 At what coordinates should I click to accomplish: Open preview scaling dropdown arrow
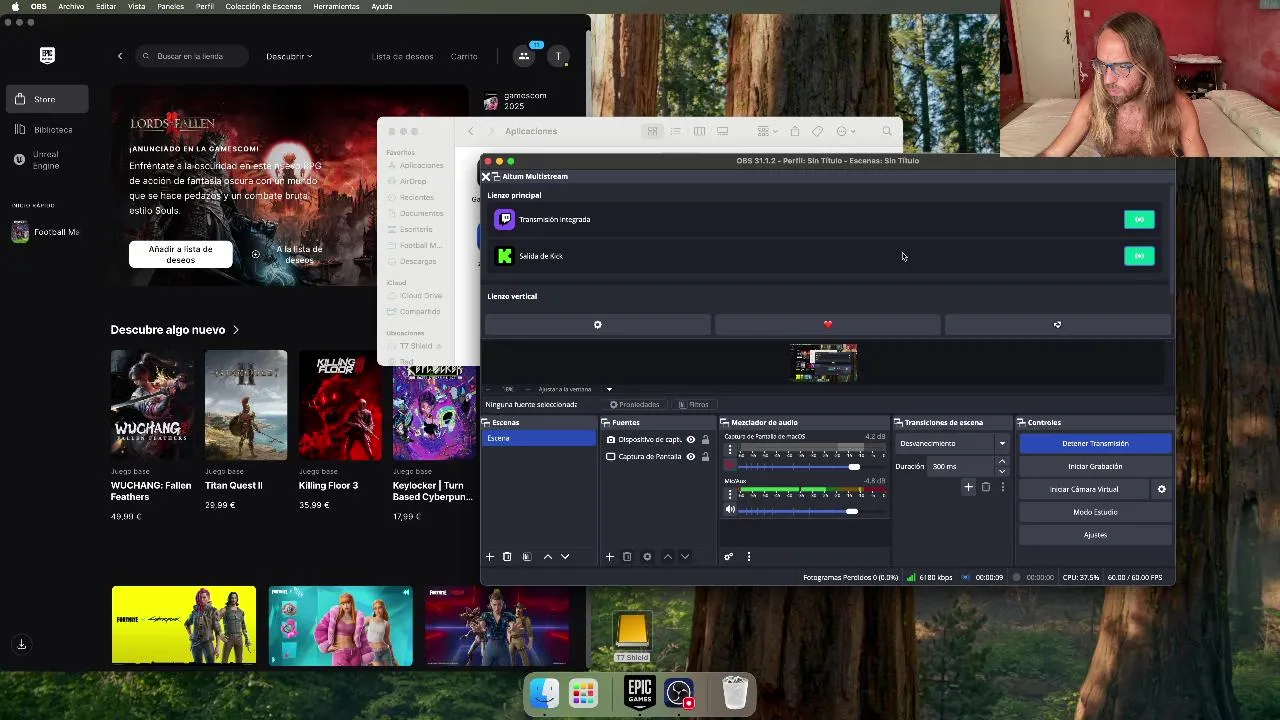click(609, 389)
